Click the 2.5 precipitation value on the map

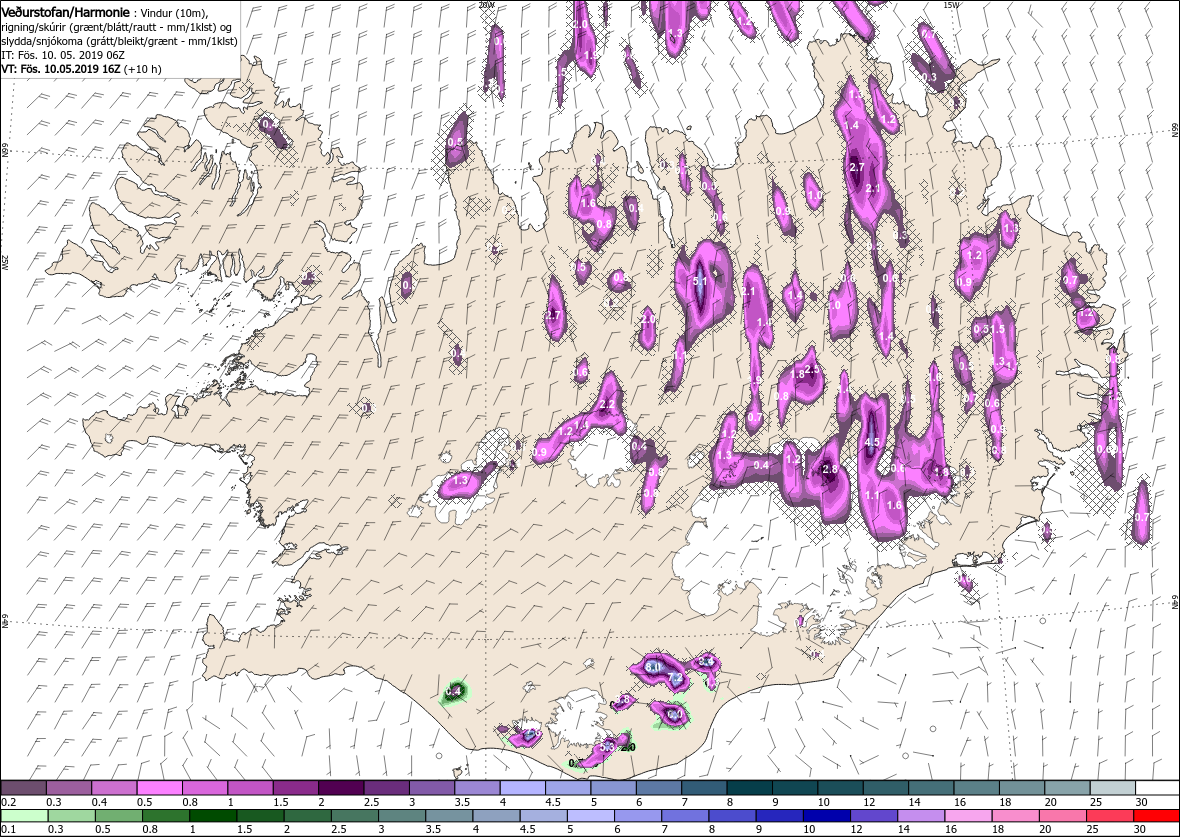click(x=812, y=369)
